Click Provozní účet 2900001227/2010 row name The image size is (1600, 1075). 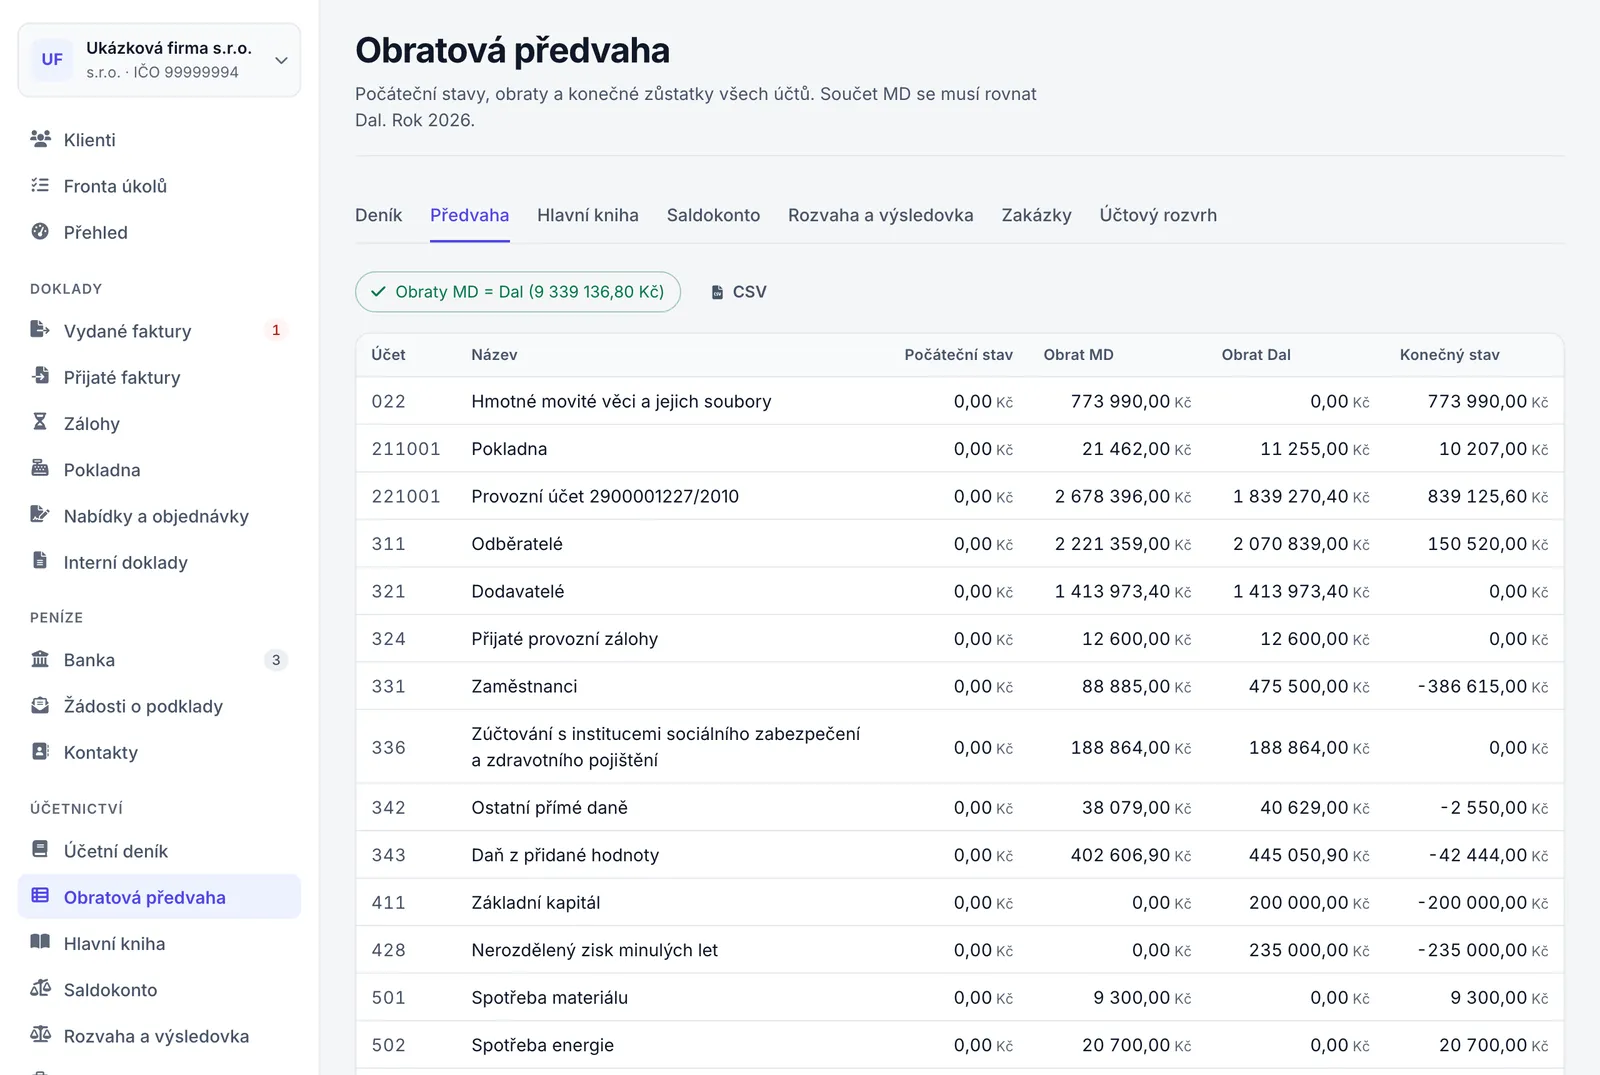coord(605,496)
